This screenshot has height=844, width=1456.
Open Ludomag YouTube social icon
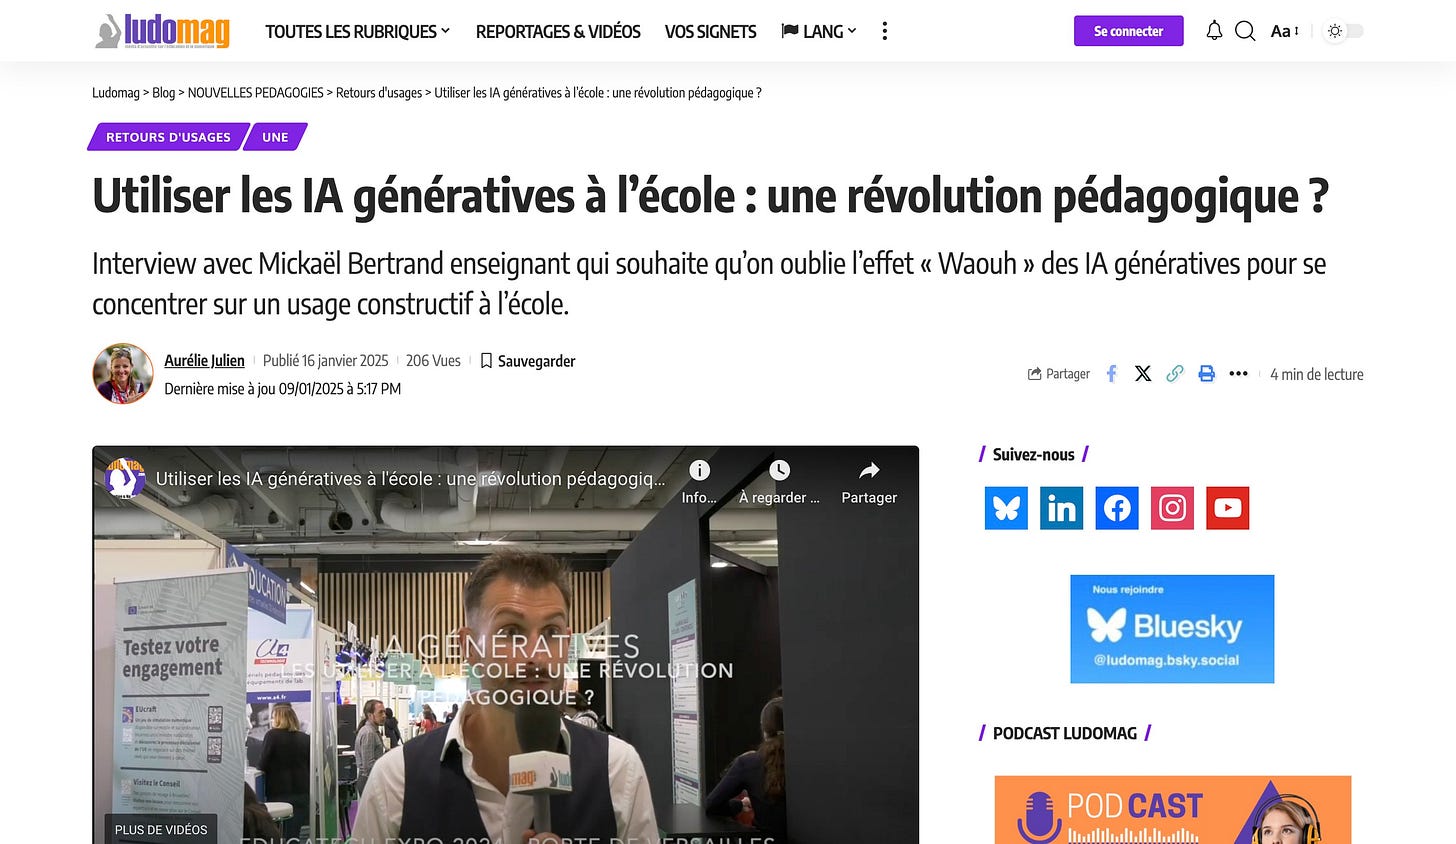pos(1227,508)
